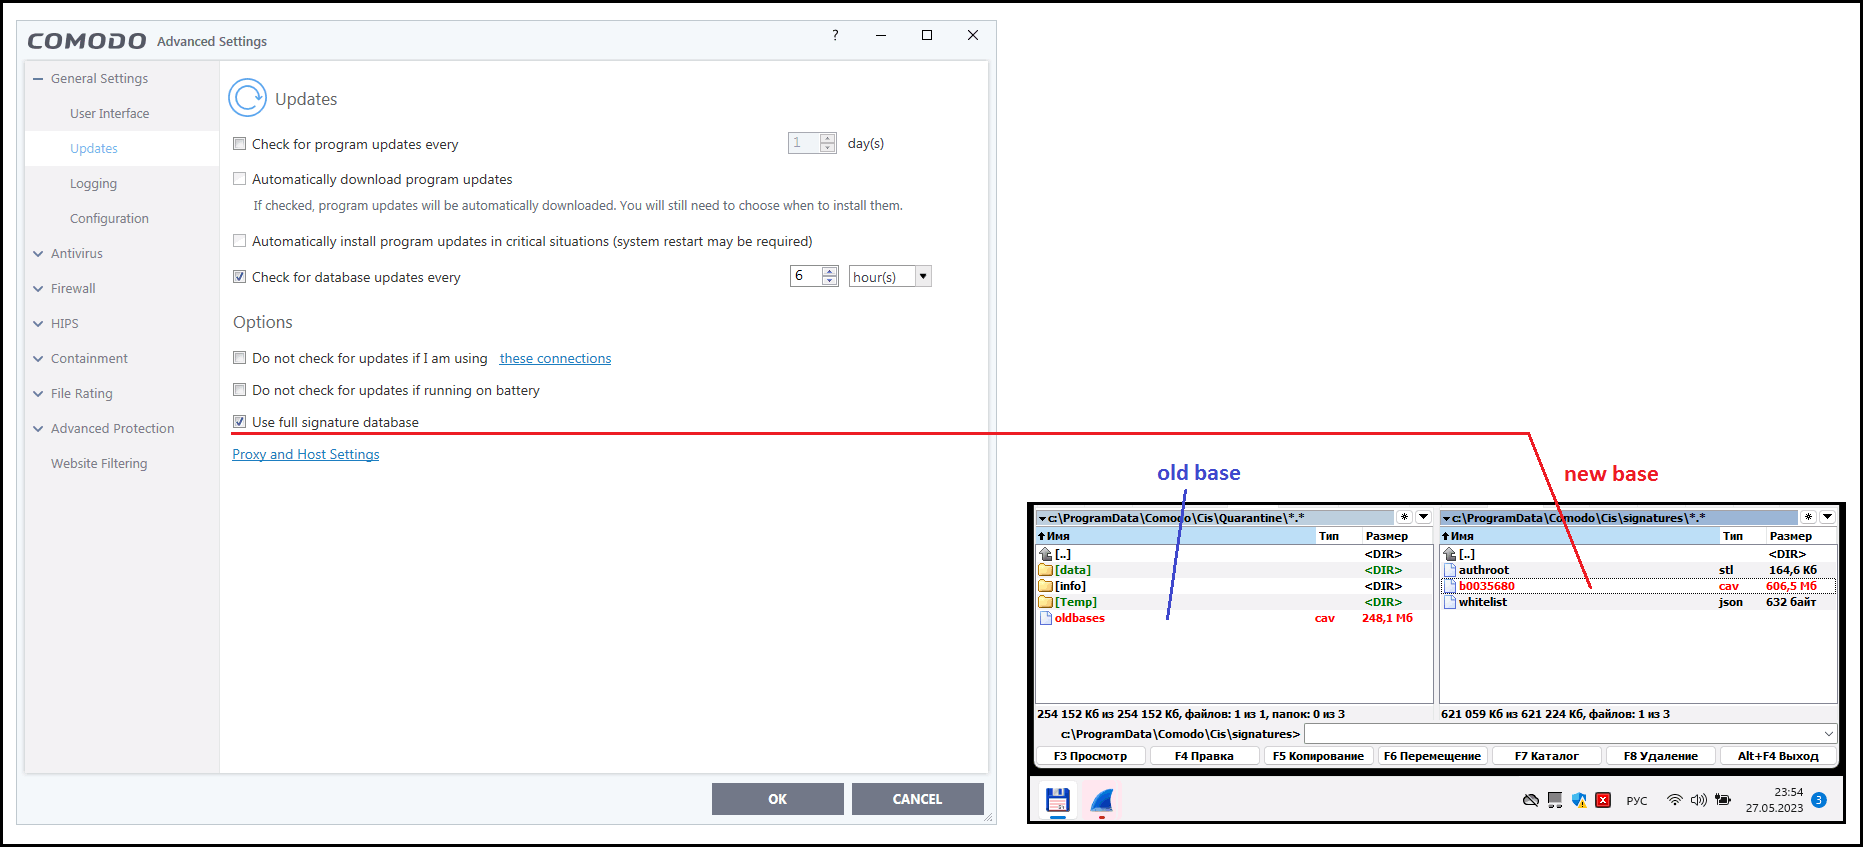This screenshot has height=847, width=1863.
Task: Select the authroot file icon
Action: 1450,570
